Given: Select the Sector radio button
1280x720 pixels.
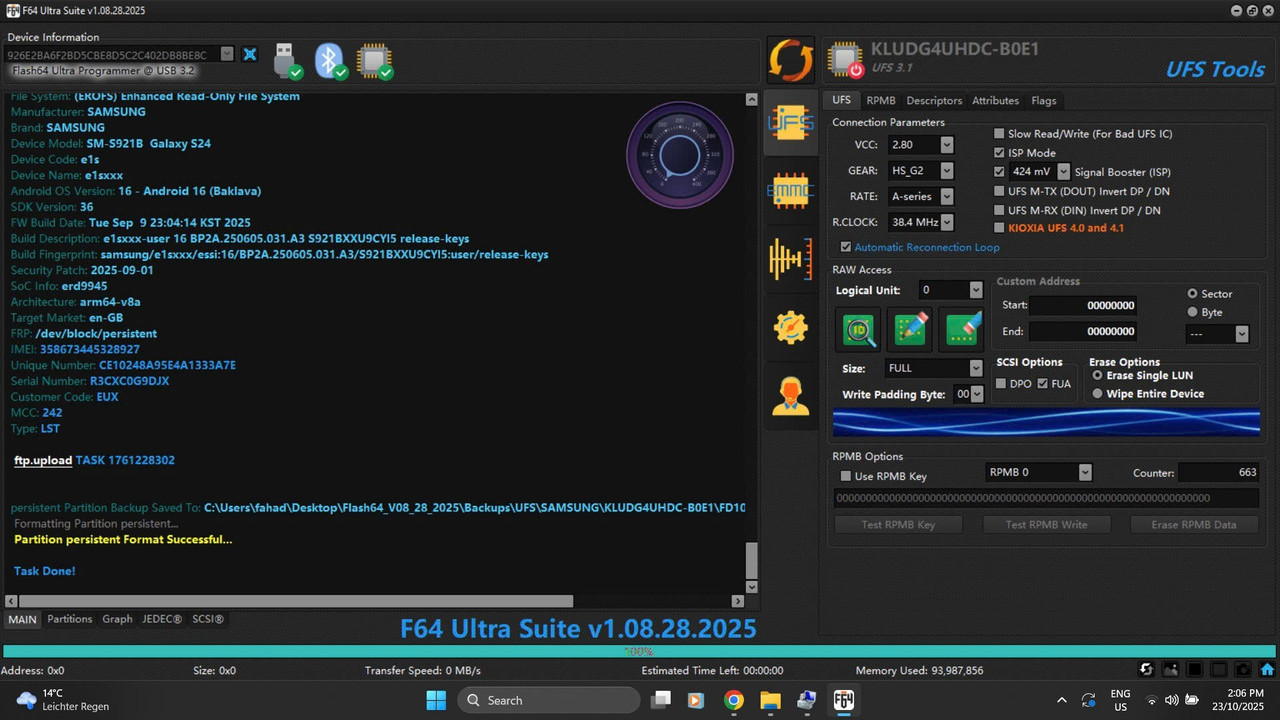Looking at the screenshot, I should click(1192, 294).
